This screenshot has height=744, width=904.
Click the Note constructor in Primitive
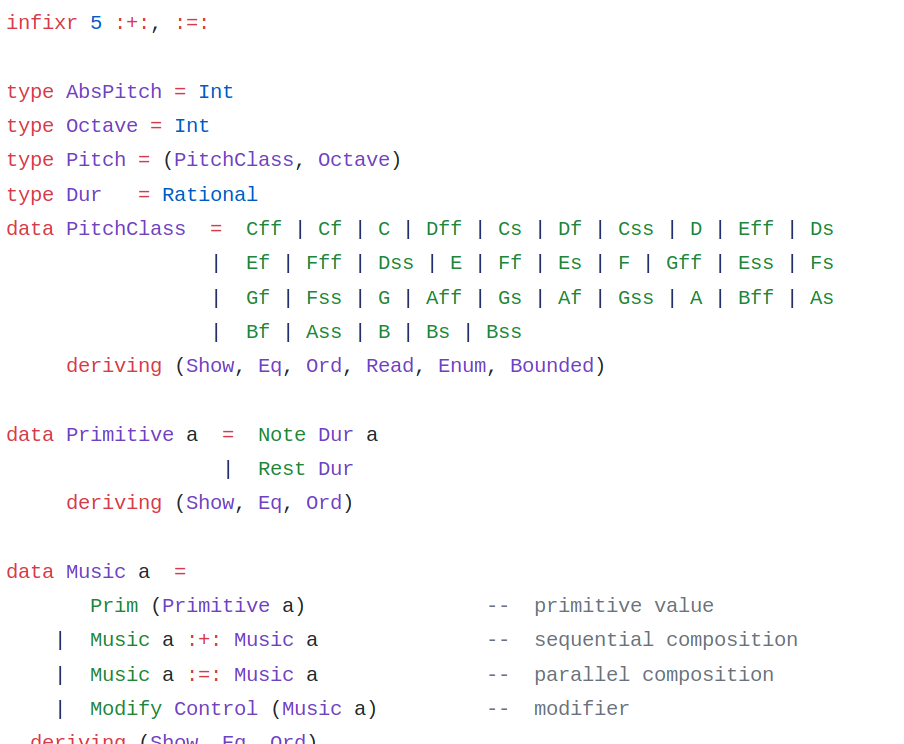tap(281, 435)
